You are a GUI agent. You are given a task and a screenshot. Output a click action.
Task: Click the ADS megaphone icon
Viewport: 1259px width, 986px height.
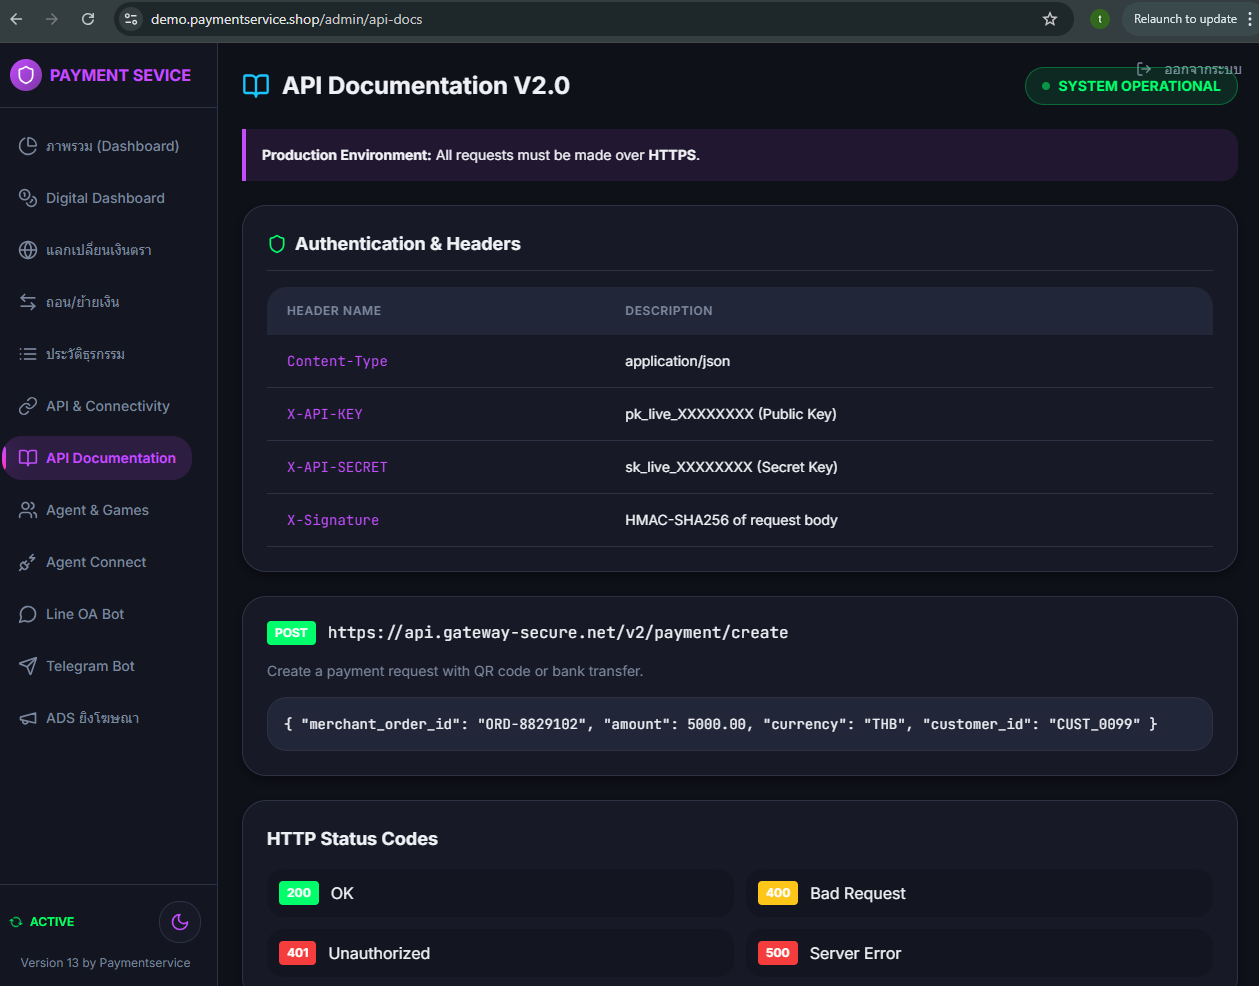28,718
